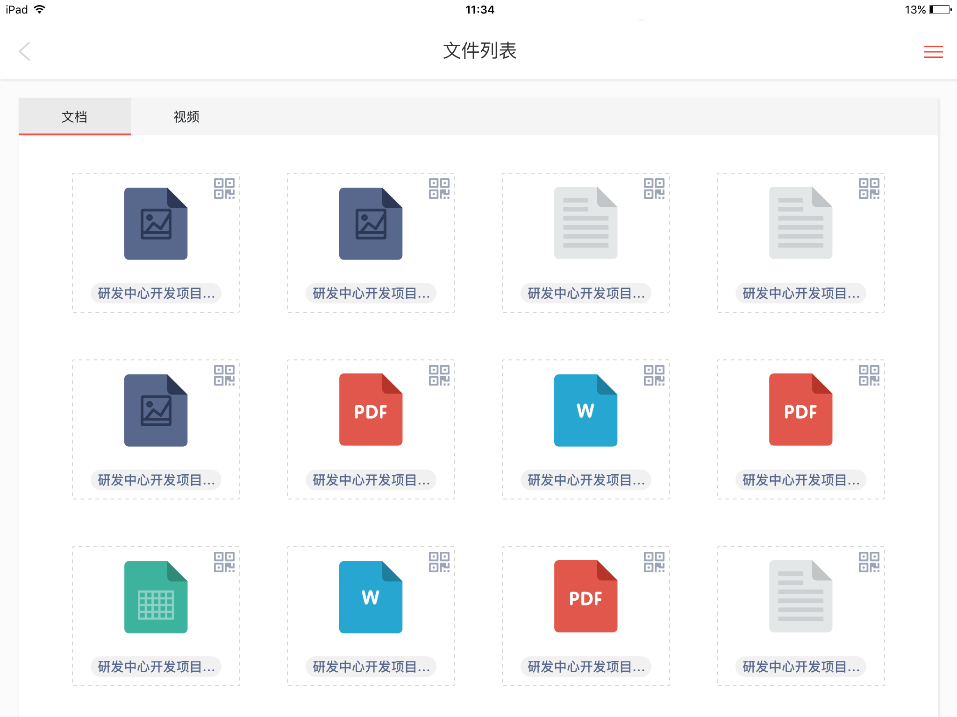Viewport: 957px width, 717px height.
Task: Open the red hamburger menu
Action: (x=932, y=52)
